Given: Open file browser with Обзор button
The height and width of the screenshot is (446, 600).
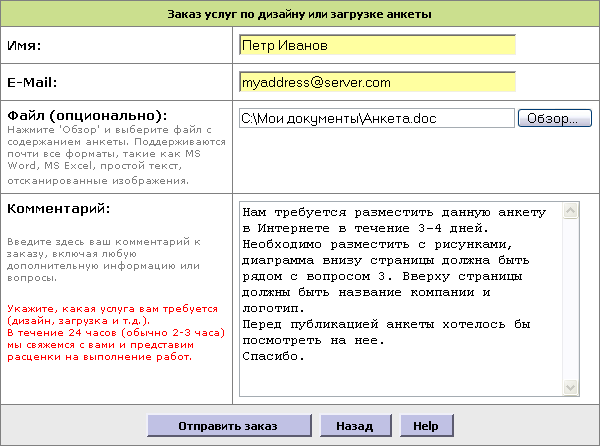Looking at the screenshot, I should tap(555, 118).
